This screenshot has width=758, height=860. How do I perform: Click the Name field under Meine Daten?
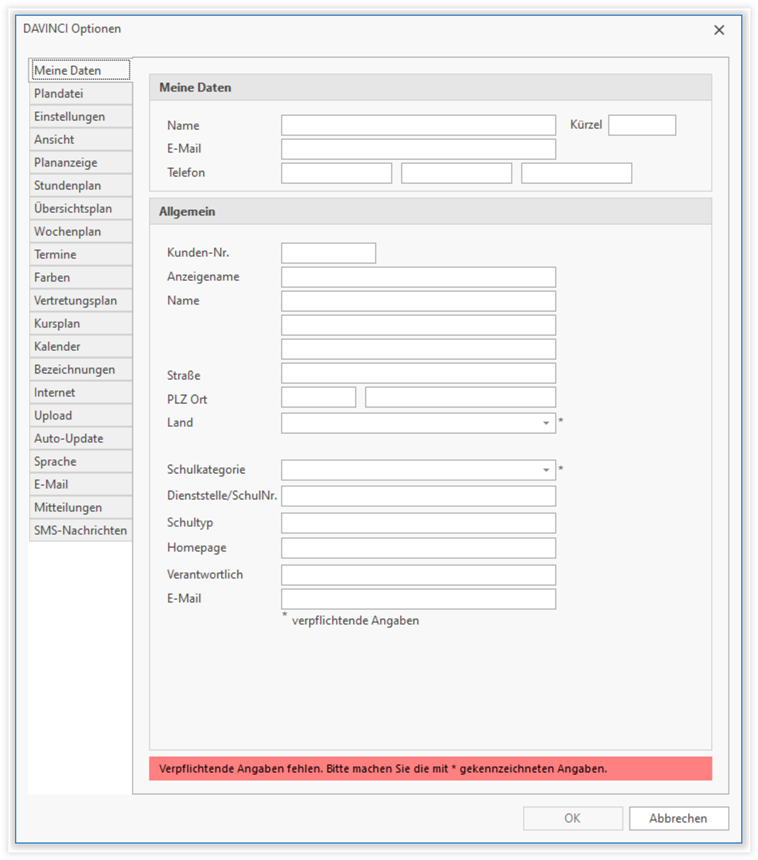coord(418,125)
